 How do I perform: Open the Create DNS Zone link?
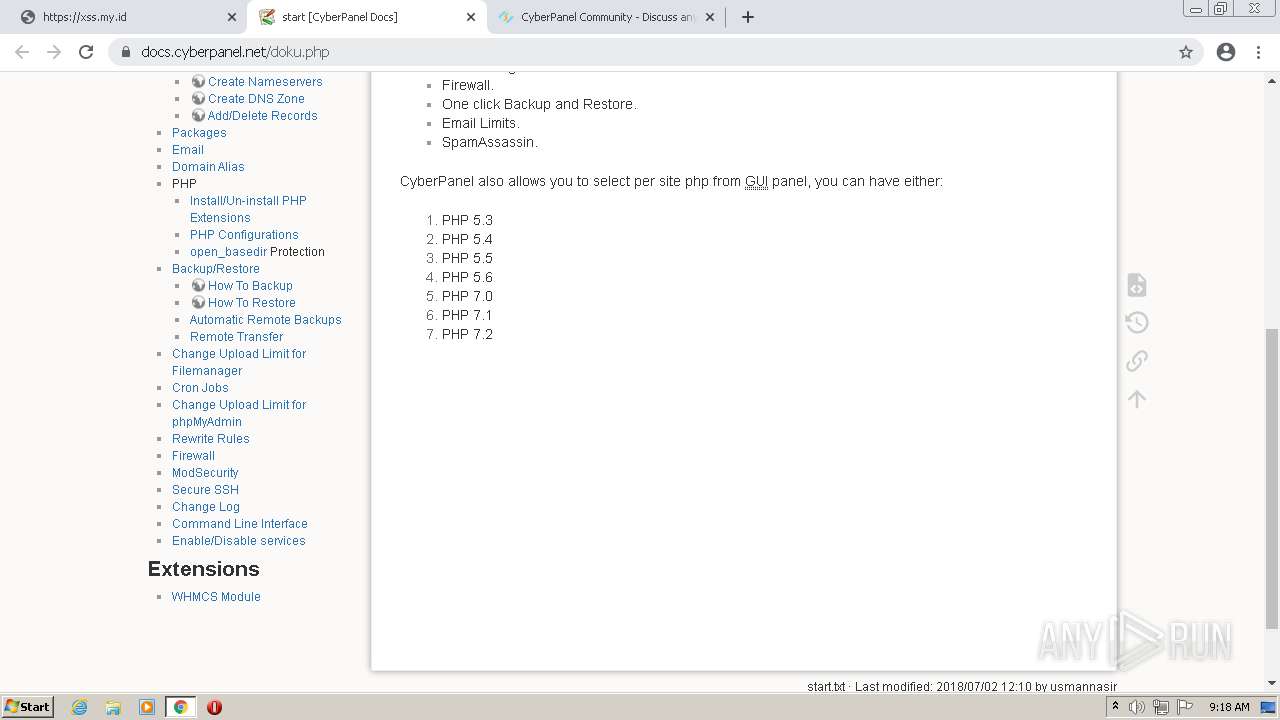[256, 98]
